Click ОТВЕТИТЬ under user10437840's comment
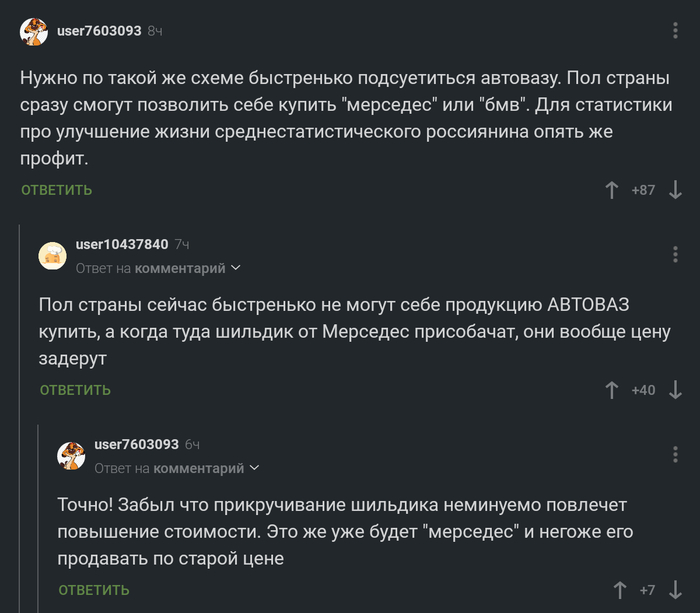The width and height of the screenshot is (700, 613). coord(75,390)
